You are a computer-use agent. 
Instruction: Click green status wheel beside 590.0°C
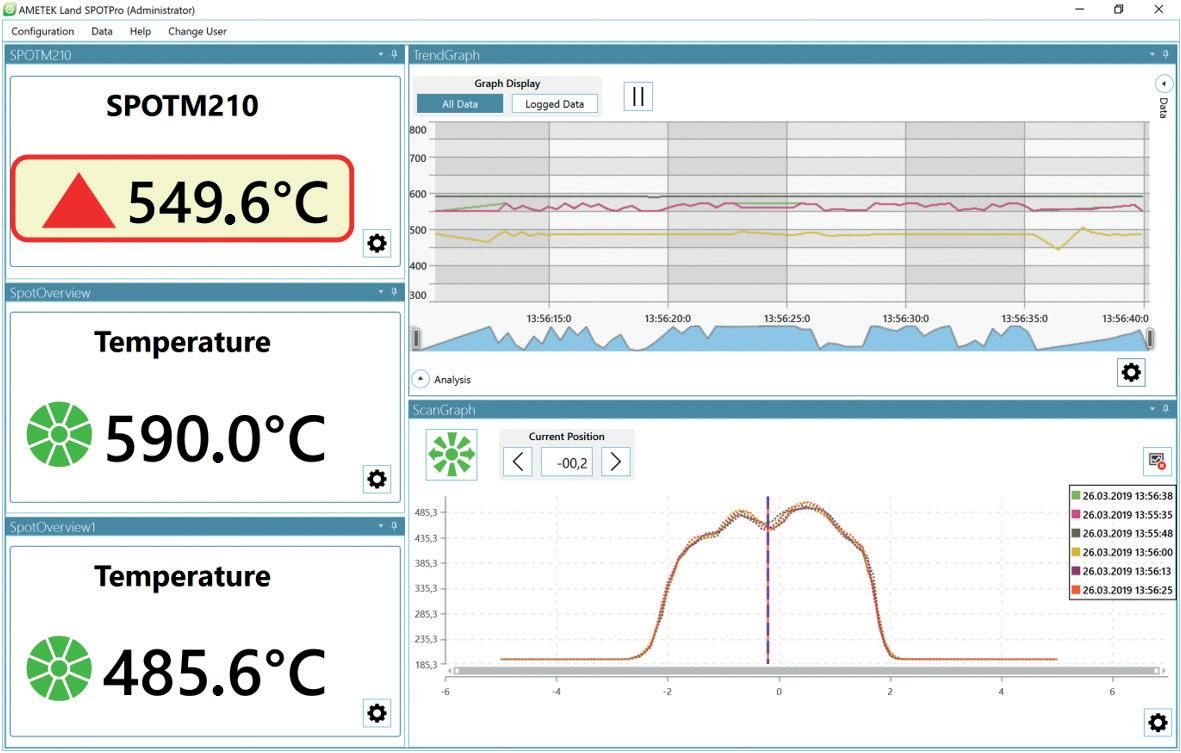59,434
